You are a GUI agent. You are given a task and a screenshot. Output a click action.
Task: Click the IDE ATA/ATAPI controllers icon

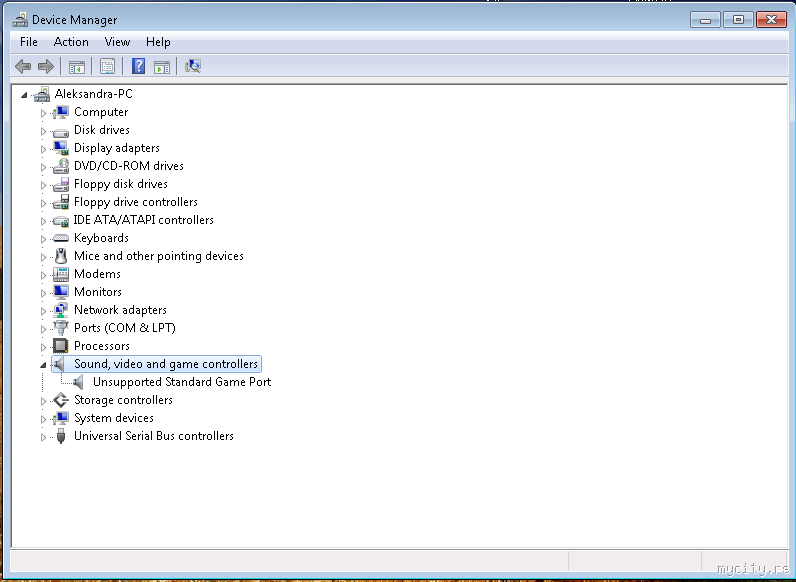coord(61,221)
